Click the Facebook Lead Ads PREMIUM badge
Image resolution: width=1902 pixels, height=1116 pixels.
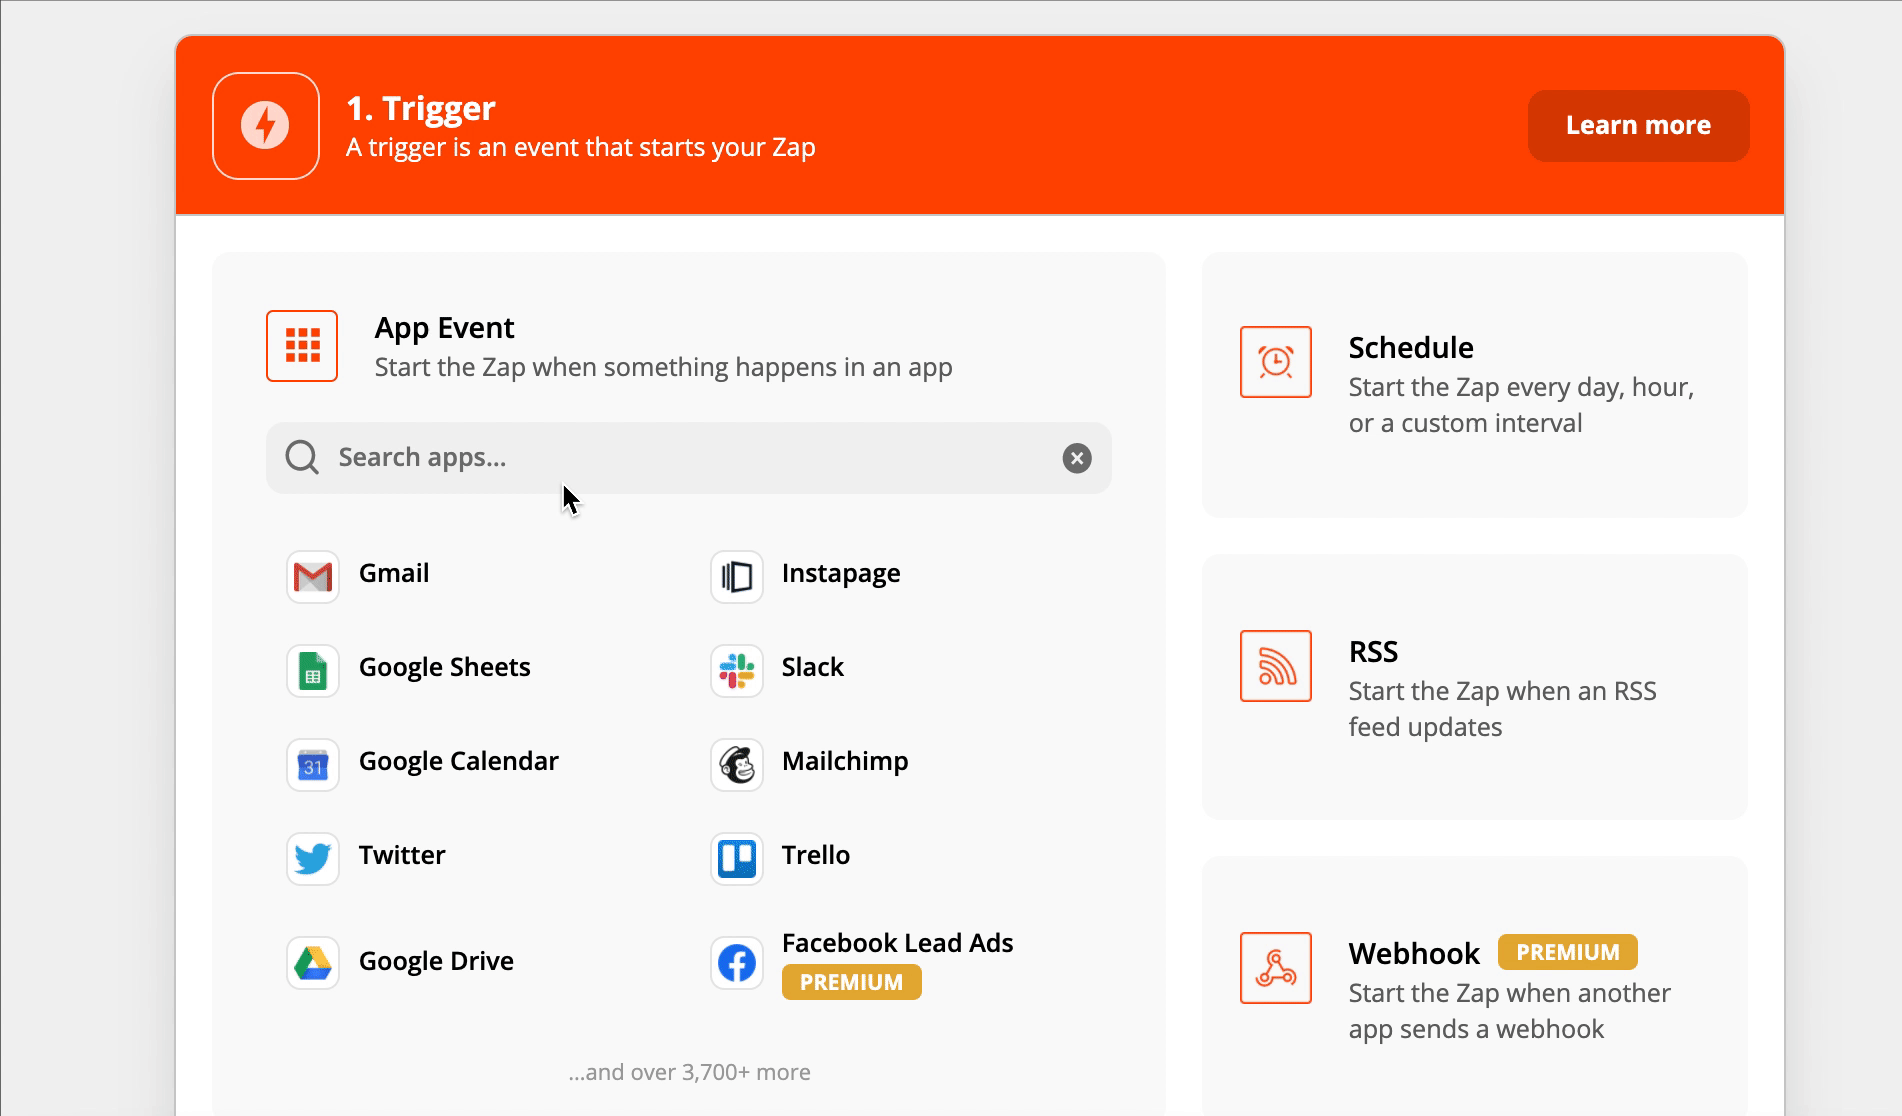[x=852, y=982]
